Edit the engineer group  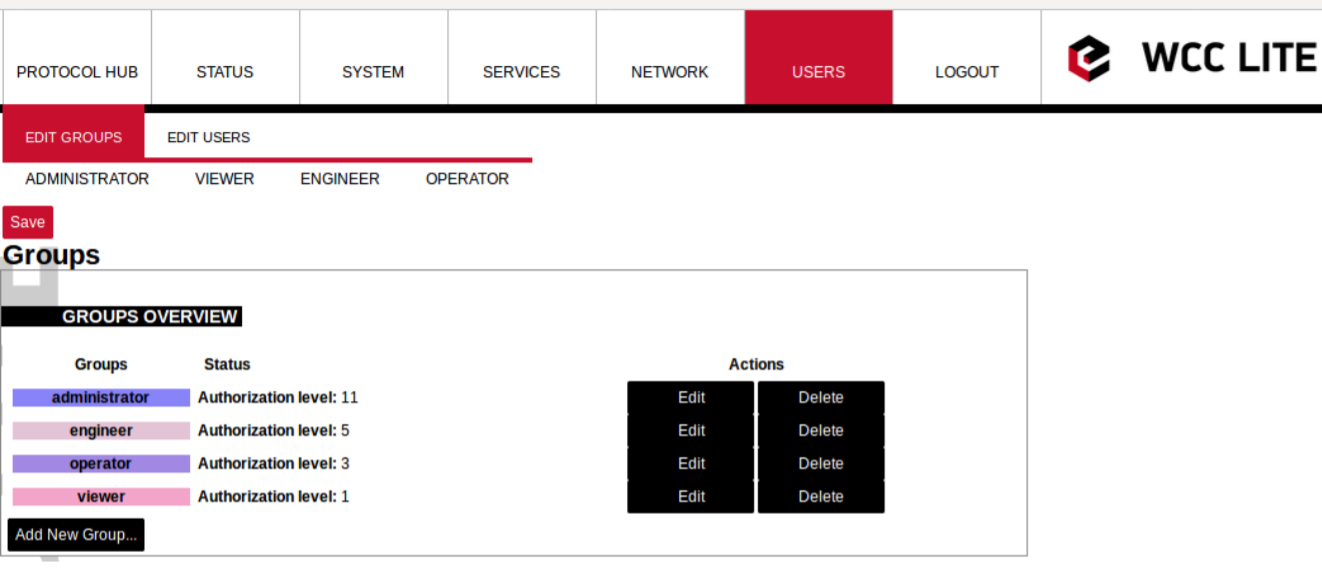pos(691,430)
